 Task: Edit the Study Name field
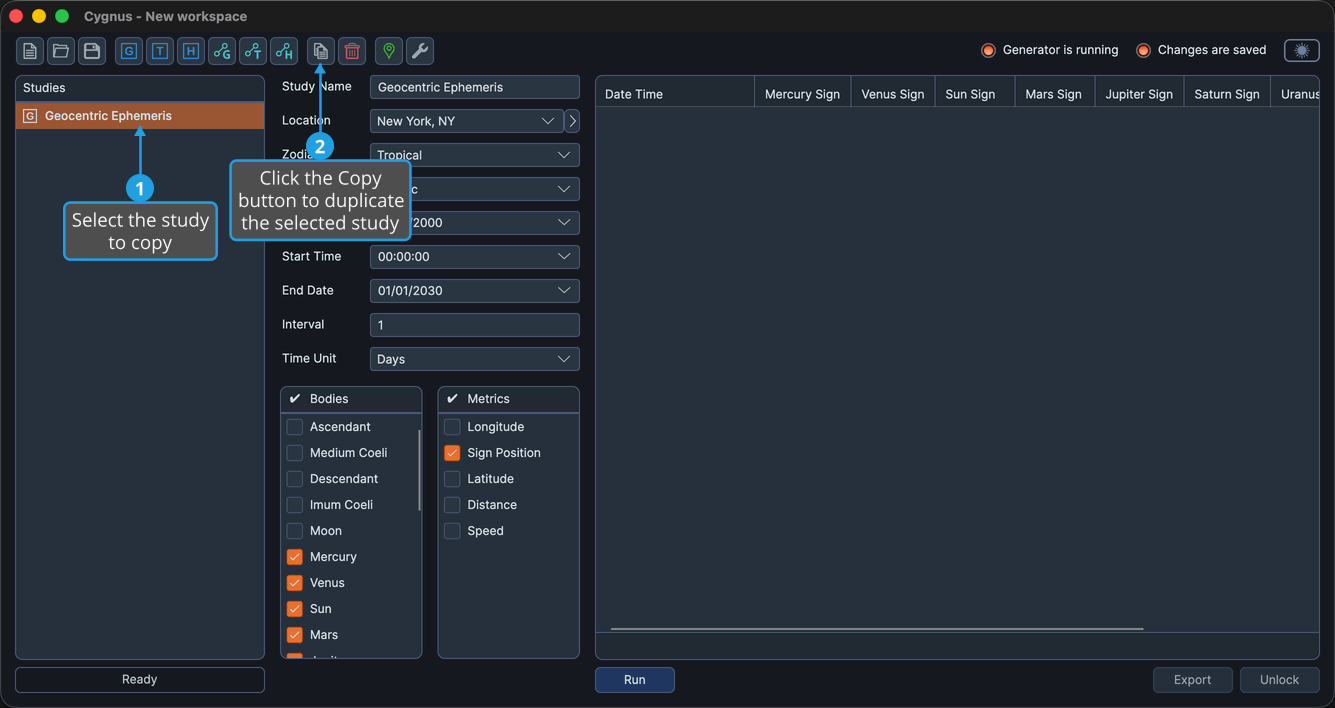click(475, 87)
